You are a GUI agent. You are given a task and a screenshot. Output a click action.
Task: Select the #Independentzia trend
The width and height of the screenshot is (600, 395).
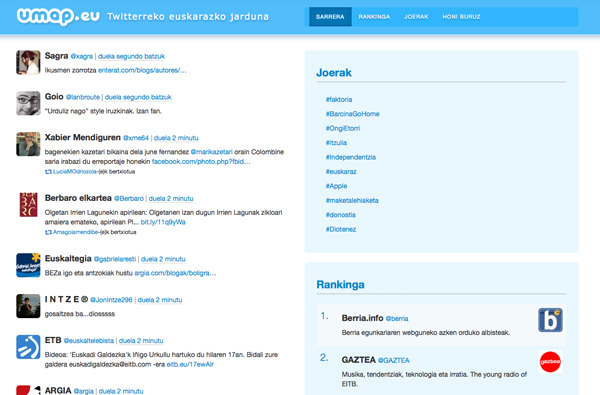click(x=351, y=157)
